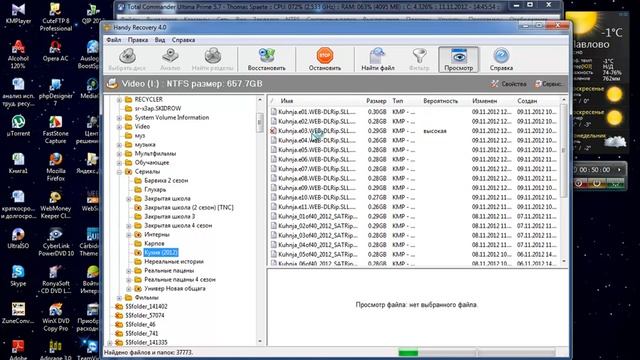Sort by the Изменен column header
640x360 pixels.
click(484, 101)
